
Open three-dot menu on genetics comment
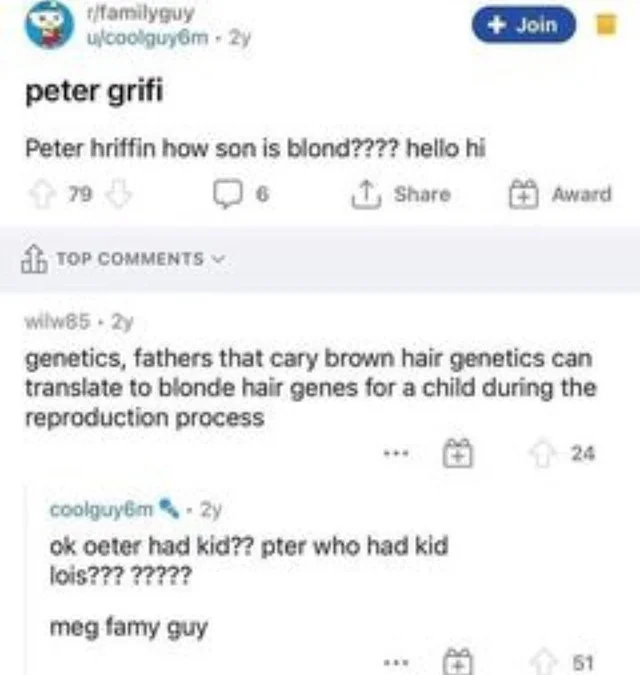point(396,453)
